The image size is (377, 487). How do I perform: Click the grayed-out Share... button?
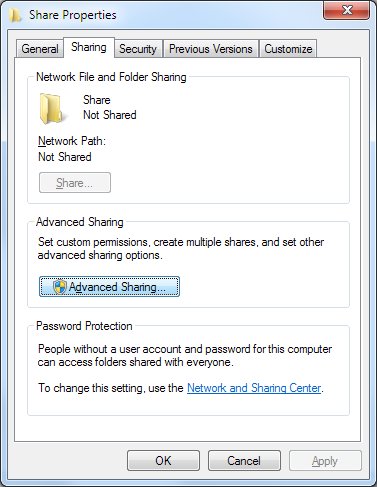click(75, 183)
